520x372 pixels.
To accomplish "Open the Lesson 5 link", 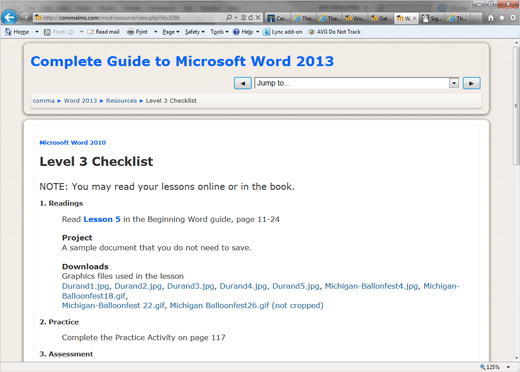I will click(102, 219).
